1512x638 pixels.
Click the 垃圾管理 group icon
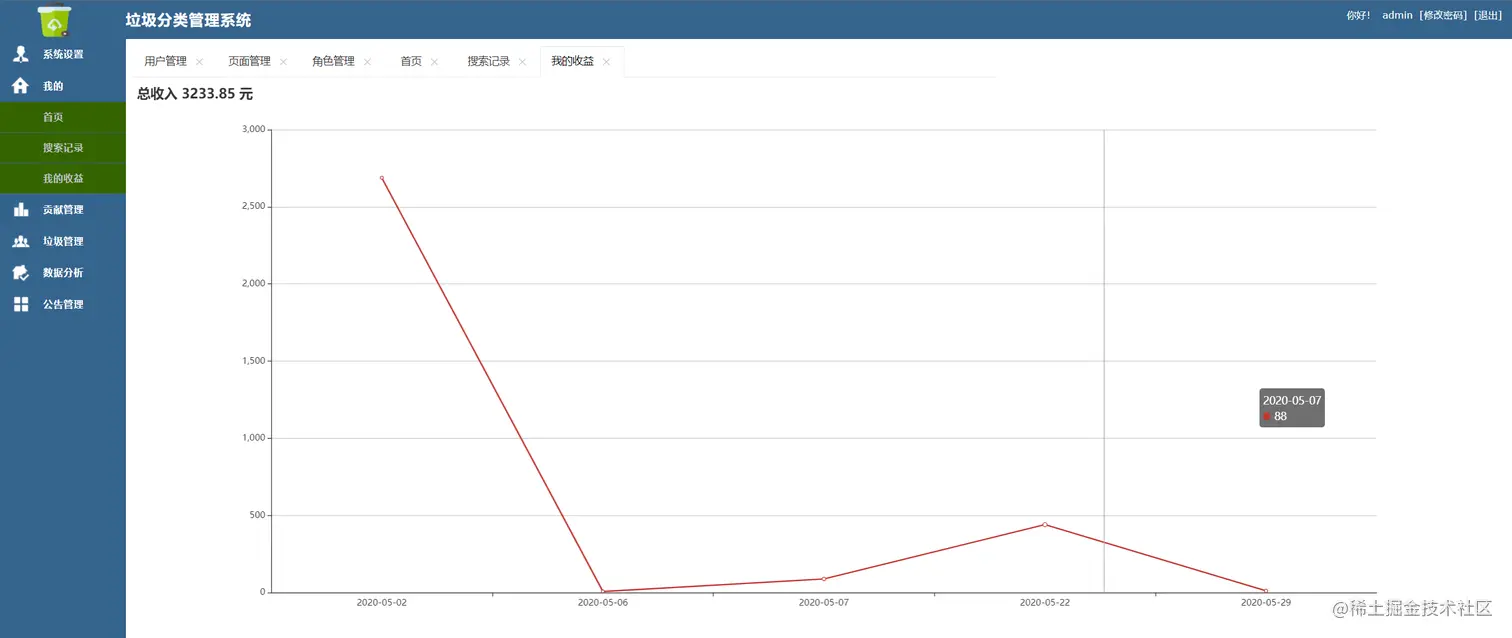(20, 241)
